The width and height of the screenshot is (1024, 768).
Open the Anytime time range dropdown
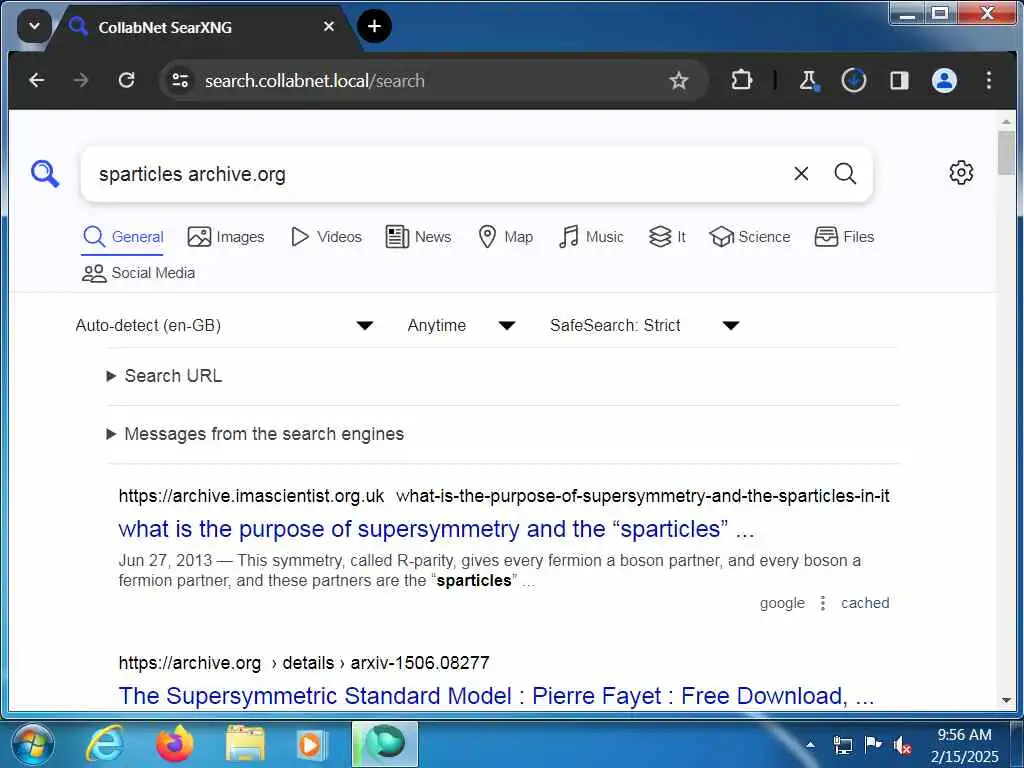coord(461,325)
